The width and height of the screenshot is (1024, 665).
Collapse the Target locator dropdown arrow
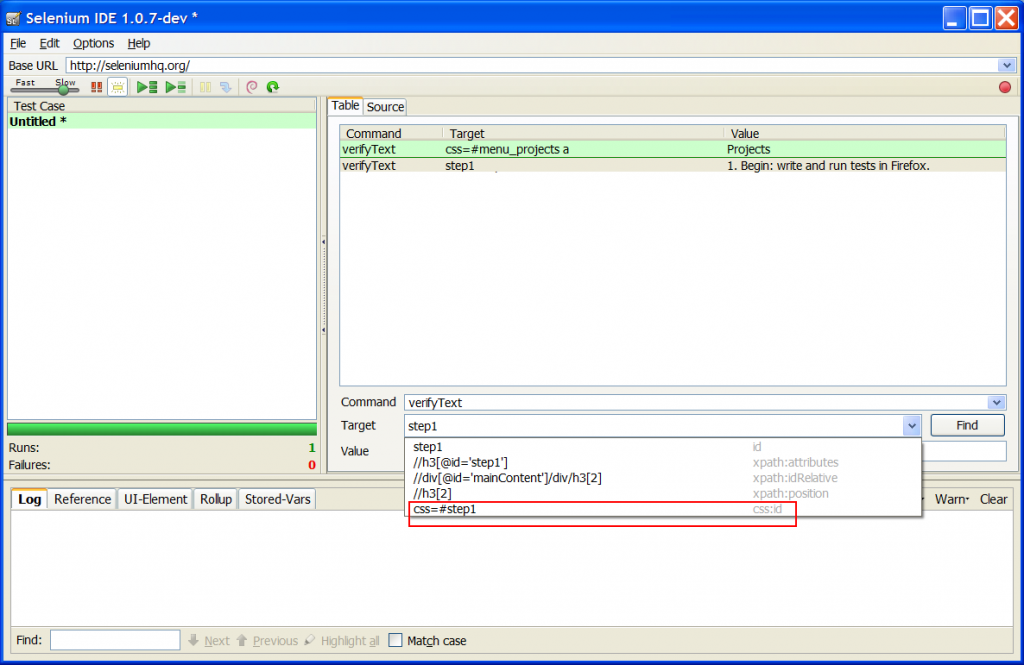pyautogui.click(x=912, y=426)
